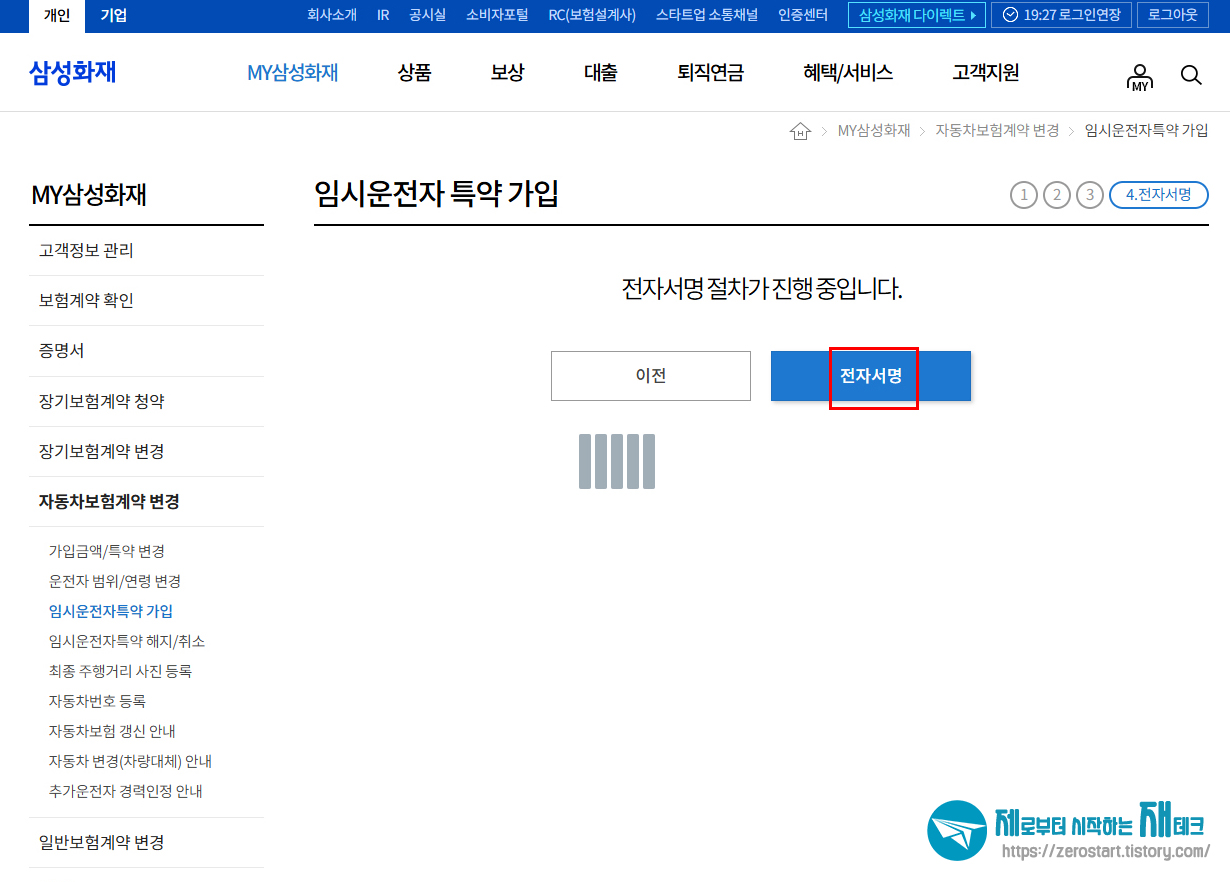1230x882 pixels.
Task: Select 임시운전자특약 가입 sidebar submenu item
Action: (110, 611)
